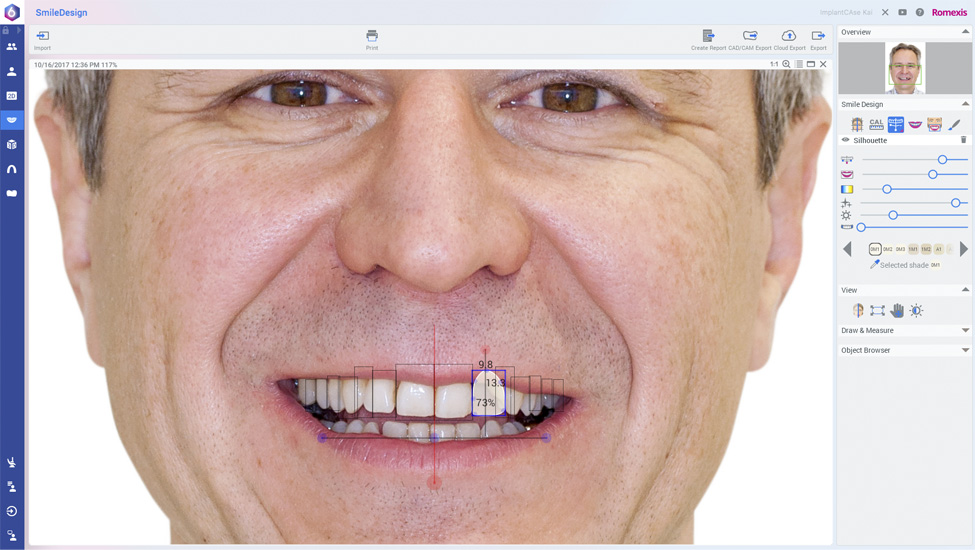
Task: Toggle the sidebar lock icon
Action: click(6, 30)
